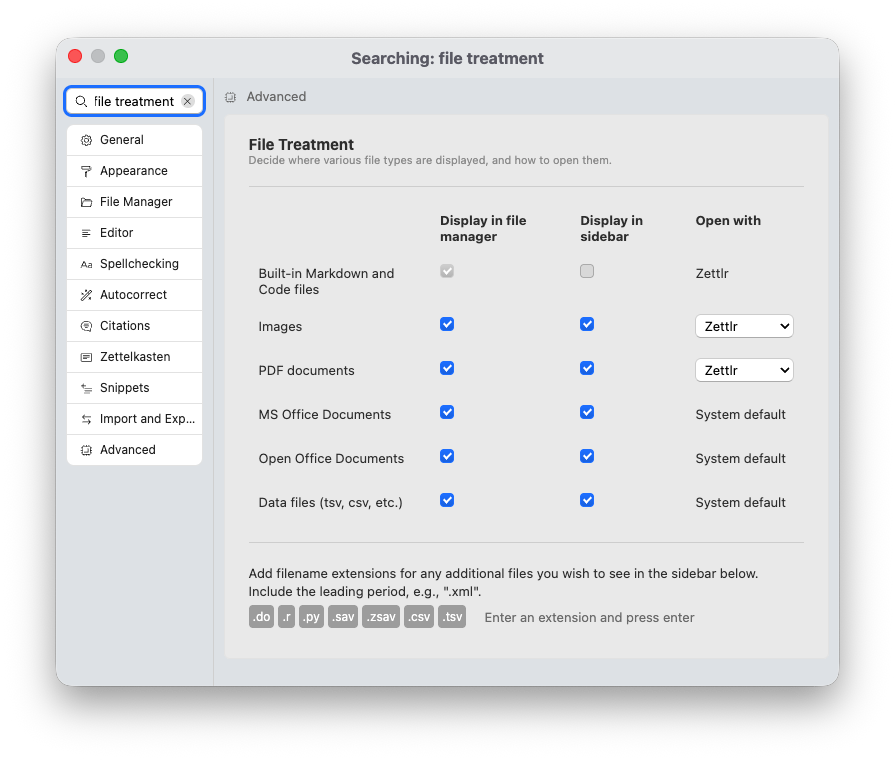Screen dimensions: 895x760
Task: Select the Zettelkasten settings icon
Action: click(86, 356)
